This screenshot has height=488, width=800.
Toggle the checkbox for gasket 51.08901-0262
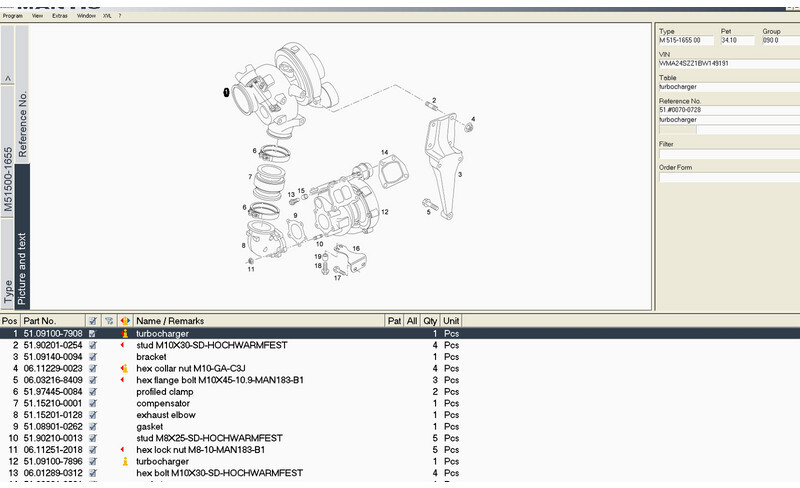(93, 427)
